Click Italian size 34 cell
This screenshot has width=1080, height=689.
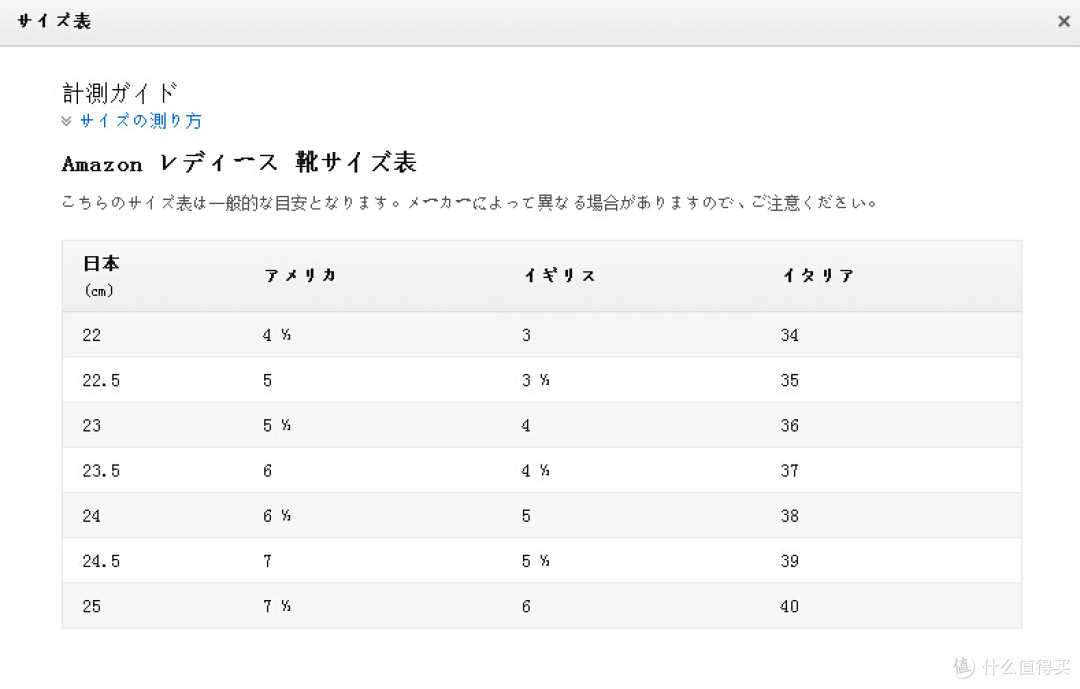[x=789, y=335]
